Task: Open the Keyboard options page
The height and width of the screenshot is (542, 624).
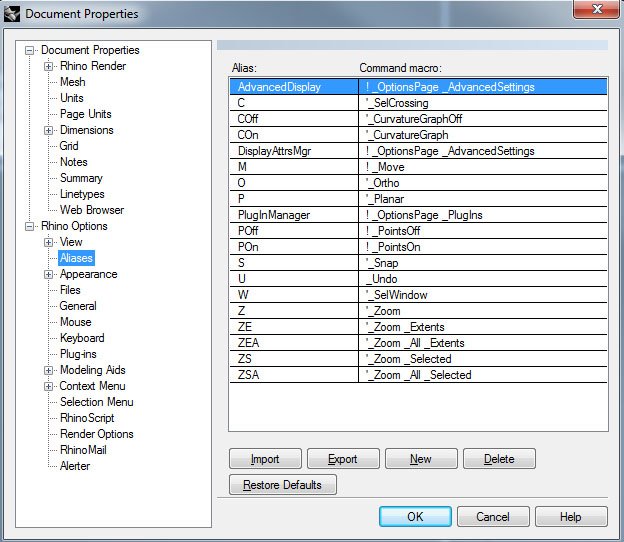Action: [81, 338]
